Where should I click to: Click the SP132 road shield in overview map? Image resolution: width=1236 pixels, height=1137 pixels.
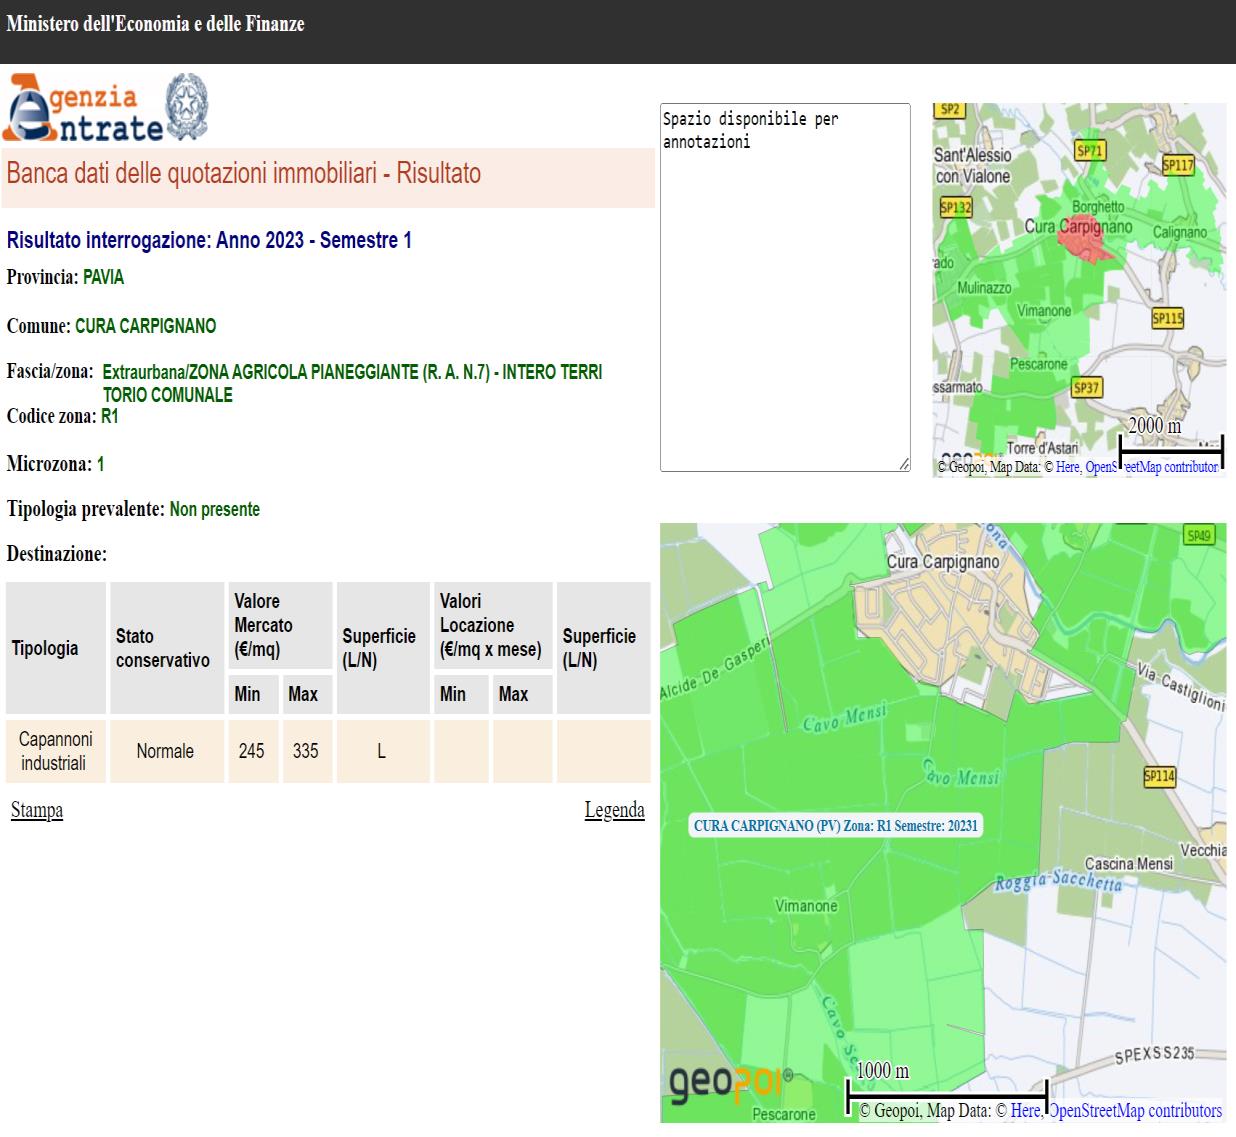coord(955,208)
